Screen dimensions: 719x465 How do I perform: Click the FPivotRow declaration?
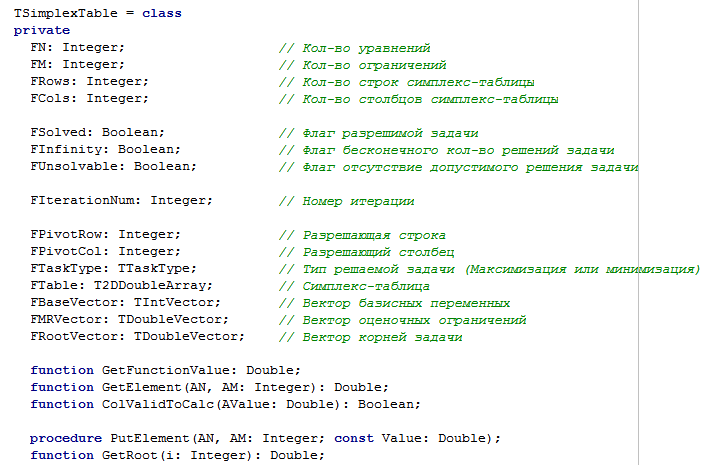pyautogui.click(x=105, y=234)
